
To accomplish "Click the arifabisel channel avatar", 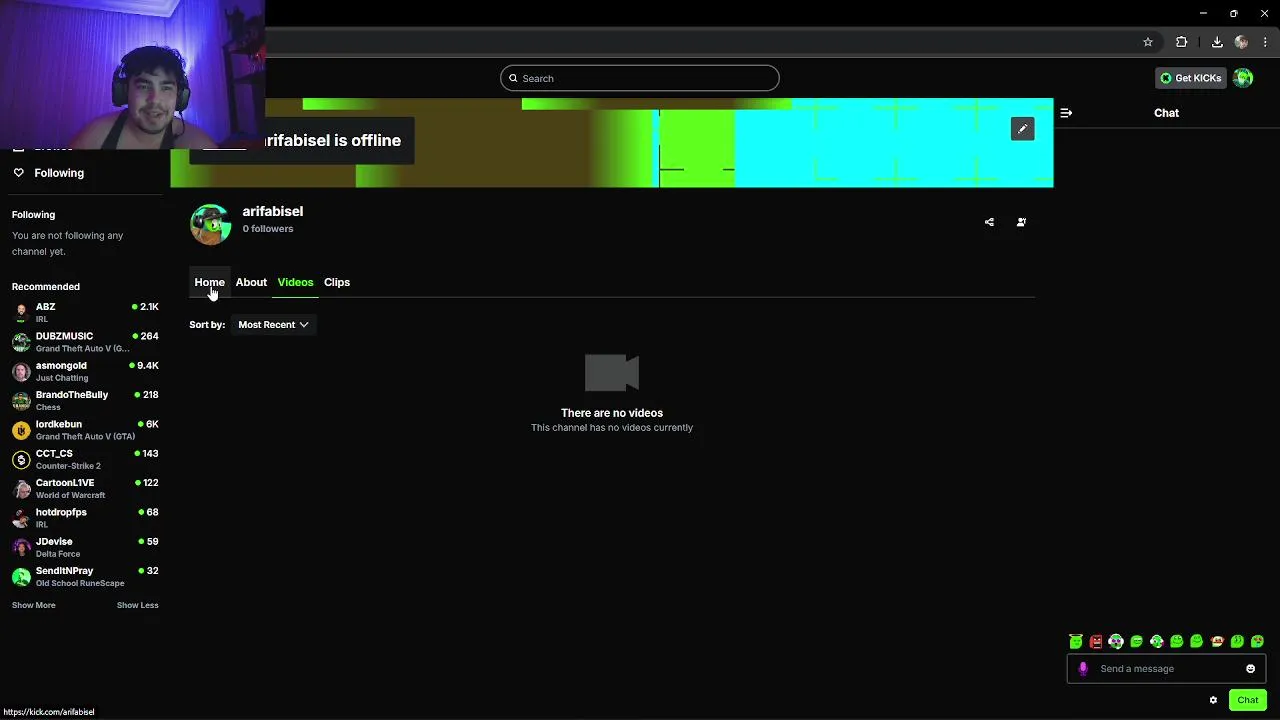I will [x=210, y=224].
